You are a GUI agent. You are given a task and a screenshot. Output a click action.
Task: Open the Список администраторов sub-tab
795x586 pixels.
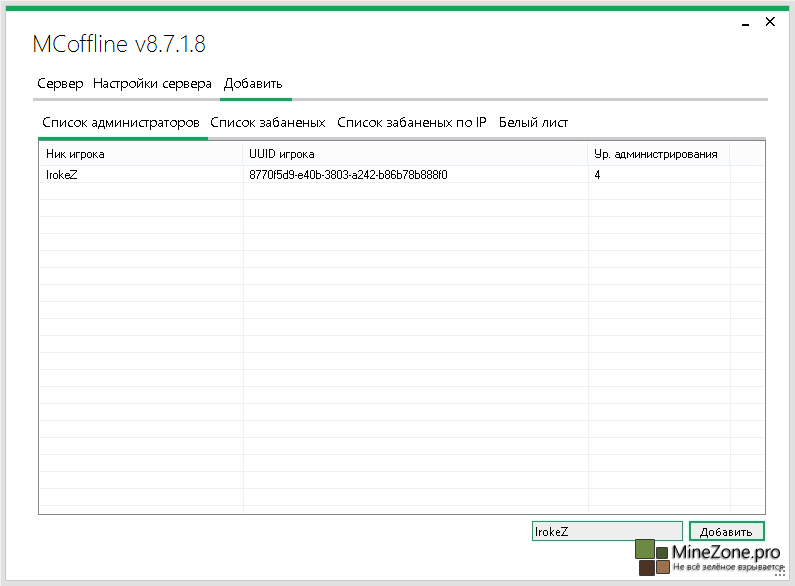[x=121, y=123]
